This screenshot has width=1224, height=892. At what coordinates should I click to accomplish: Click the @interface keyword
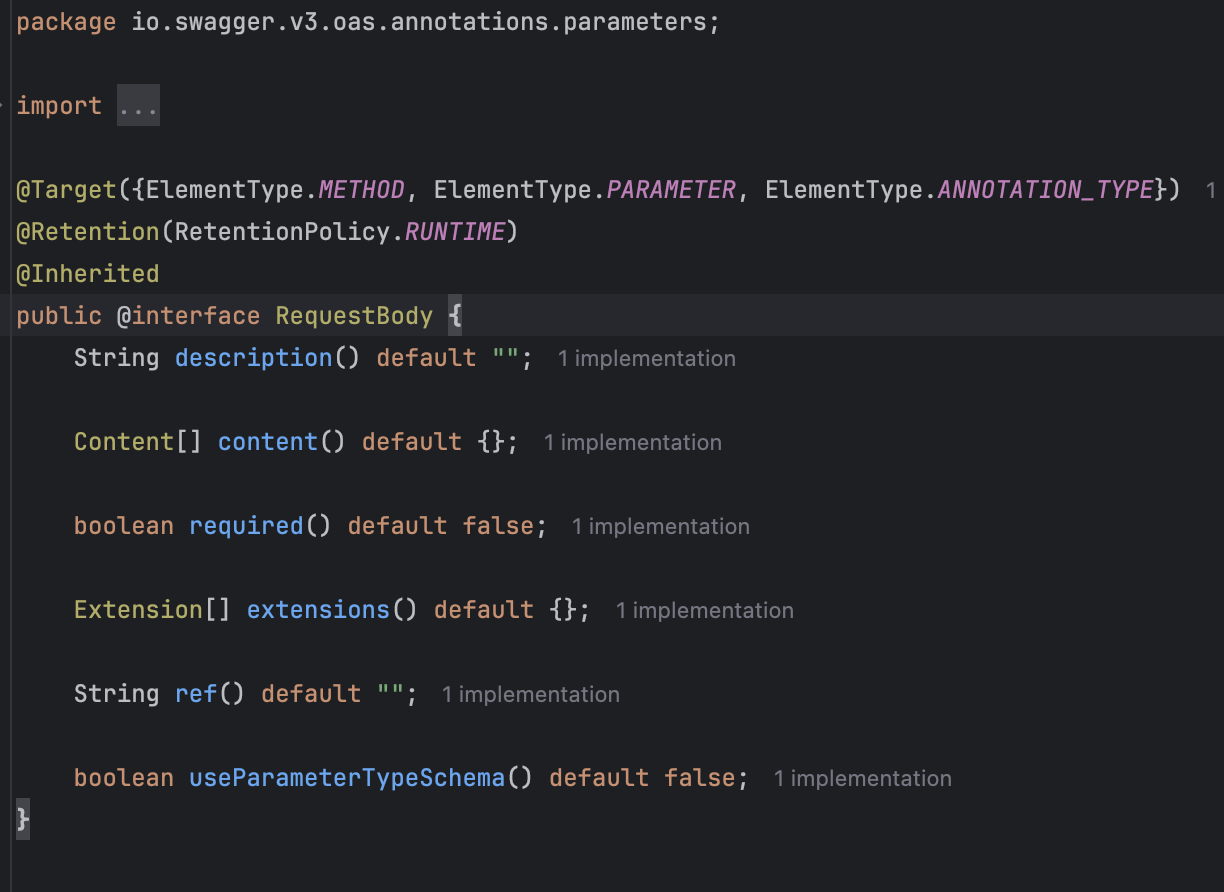click(189, 316)
